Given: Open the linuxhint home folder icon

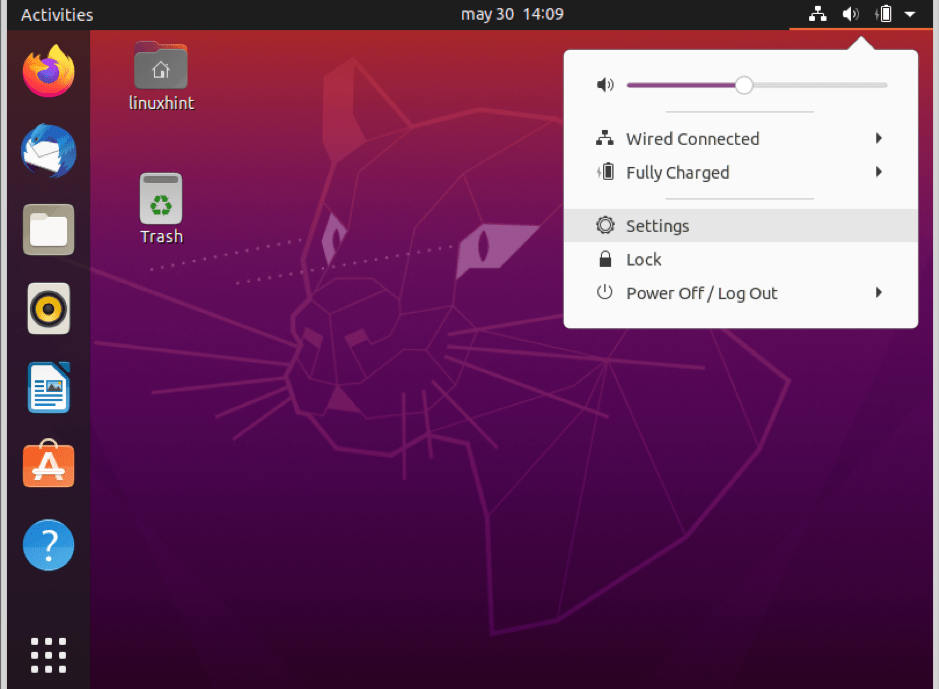Looking at the screenshot, I should (x=160, y=66).
